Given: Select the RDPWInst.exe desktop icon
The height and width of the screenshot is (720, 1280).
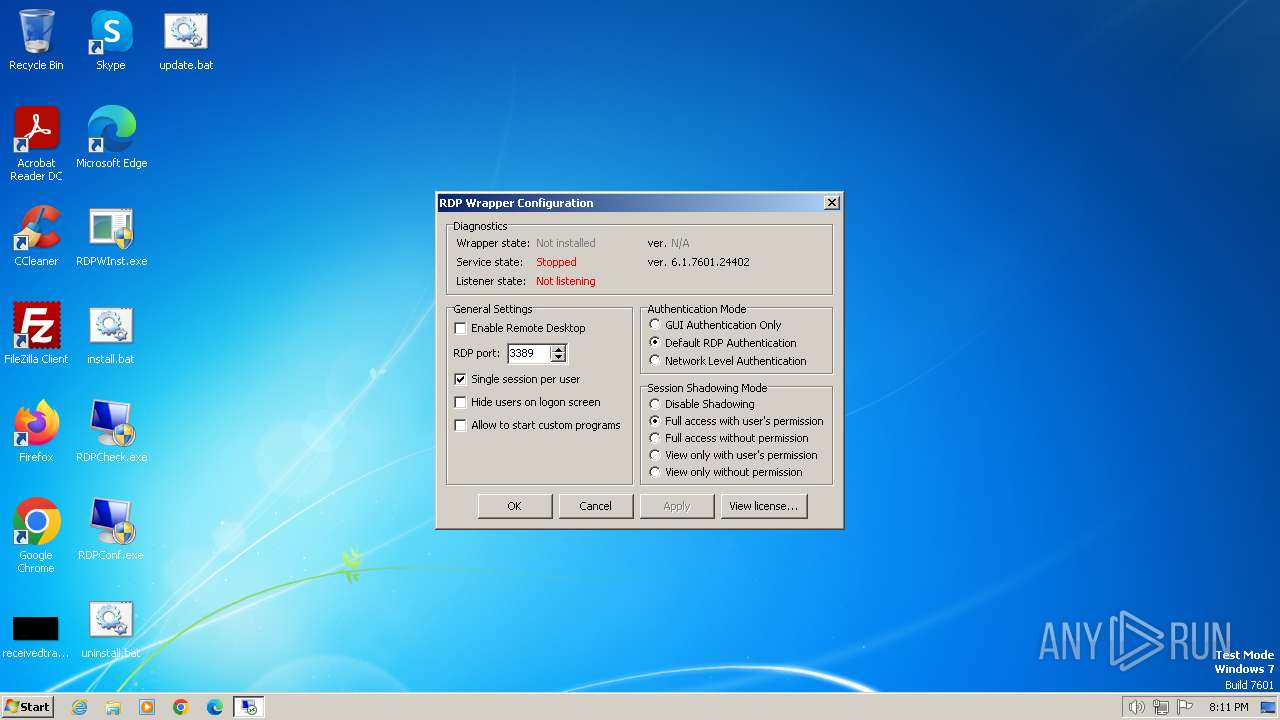Looking at the screenshot, I should [x=111, y=236].
